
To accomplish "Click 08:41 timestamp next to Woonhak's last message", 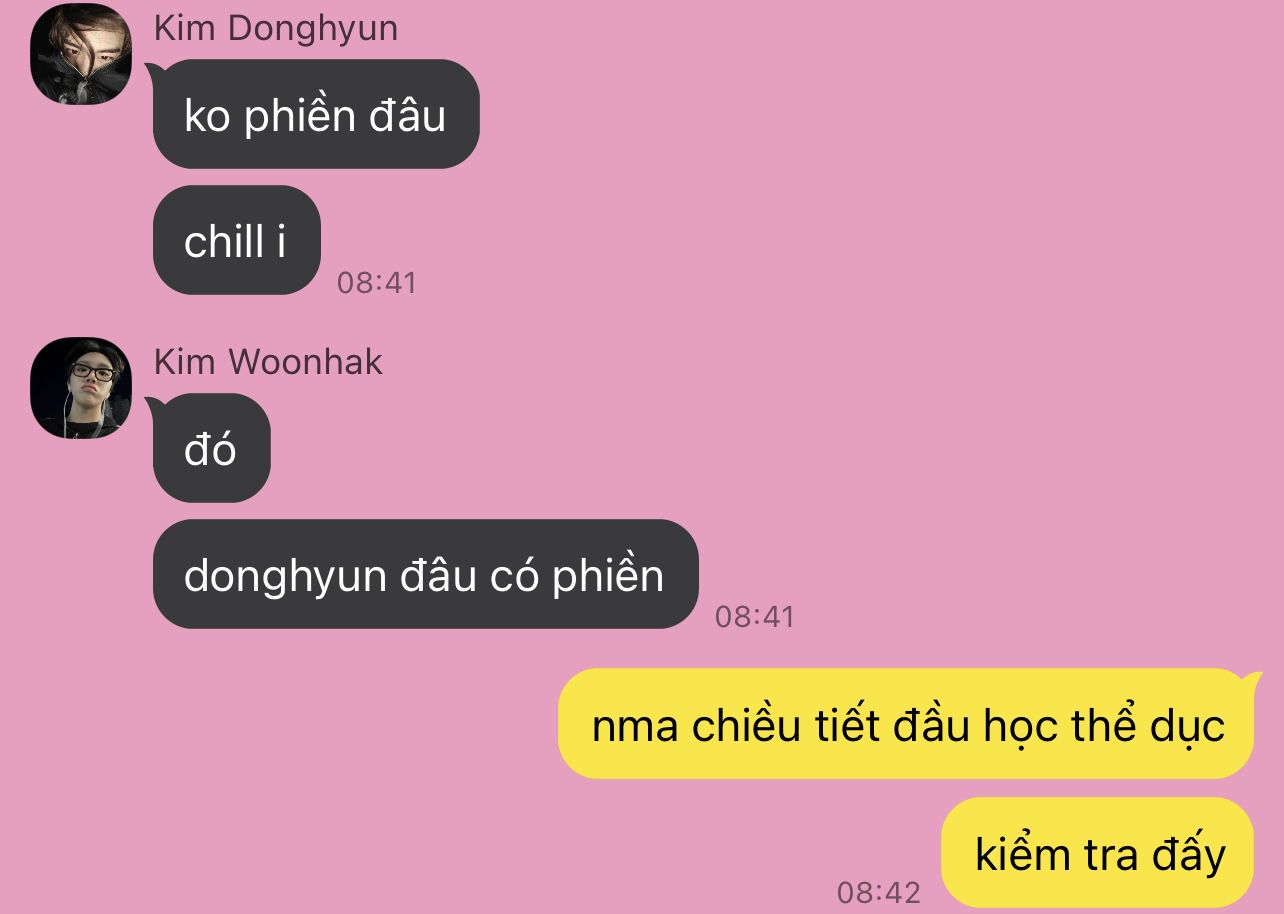I will (754, 617).
